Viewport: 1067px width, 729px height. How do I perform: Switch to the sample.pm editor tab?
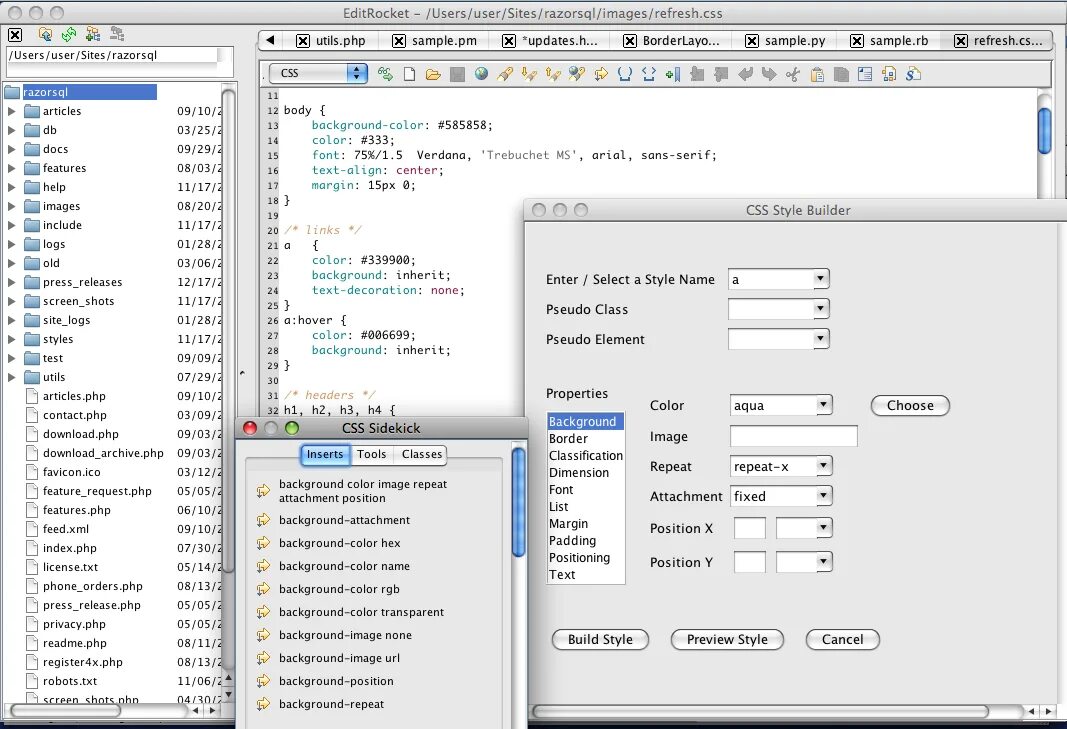(x=444, y=41)
